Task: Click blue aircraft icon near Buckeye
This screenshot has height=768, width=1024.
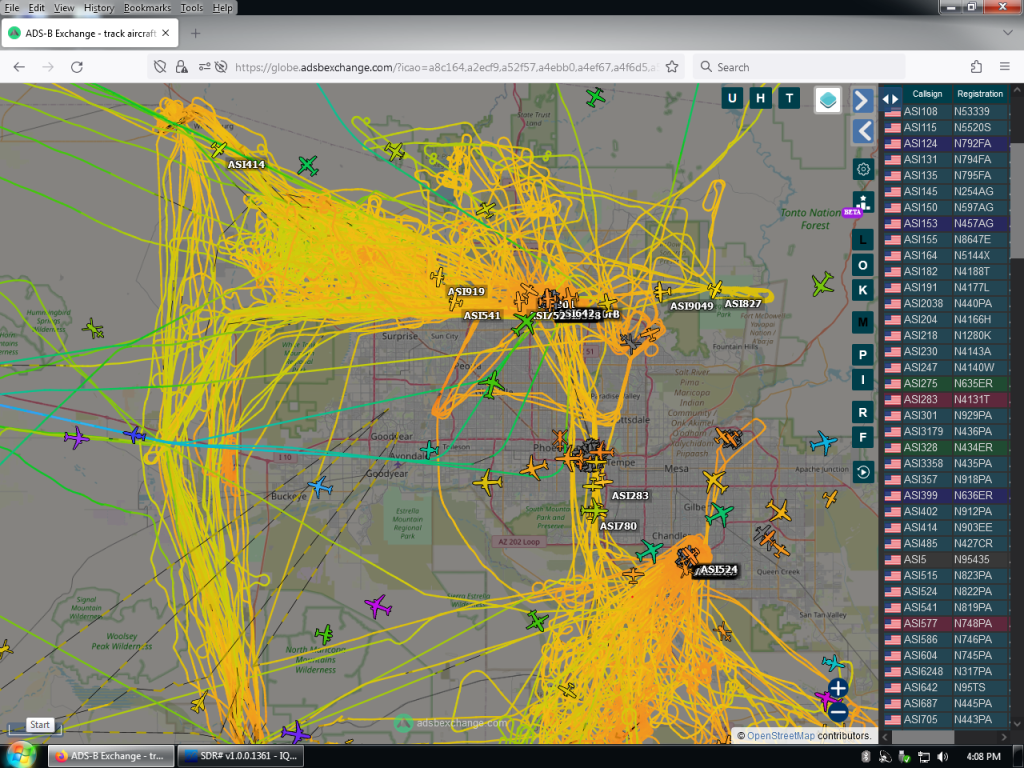Action: pyautogui.click(x=320, y=487)
